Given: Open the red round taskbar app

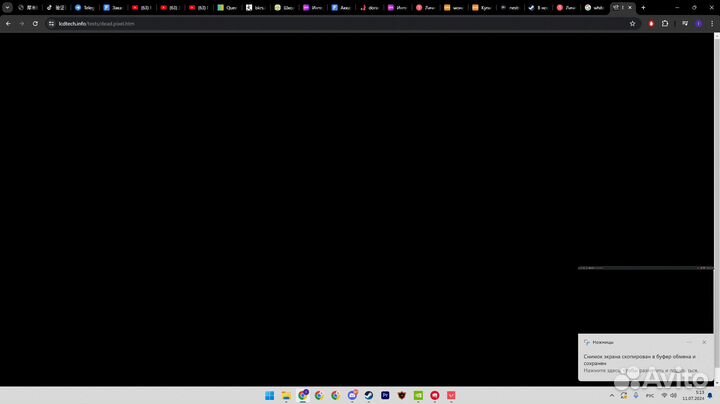Looking at the screenshot, I should click(435, 395).
